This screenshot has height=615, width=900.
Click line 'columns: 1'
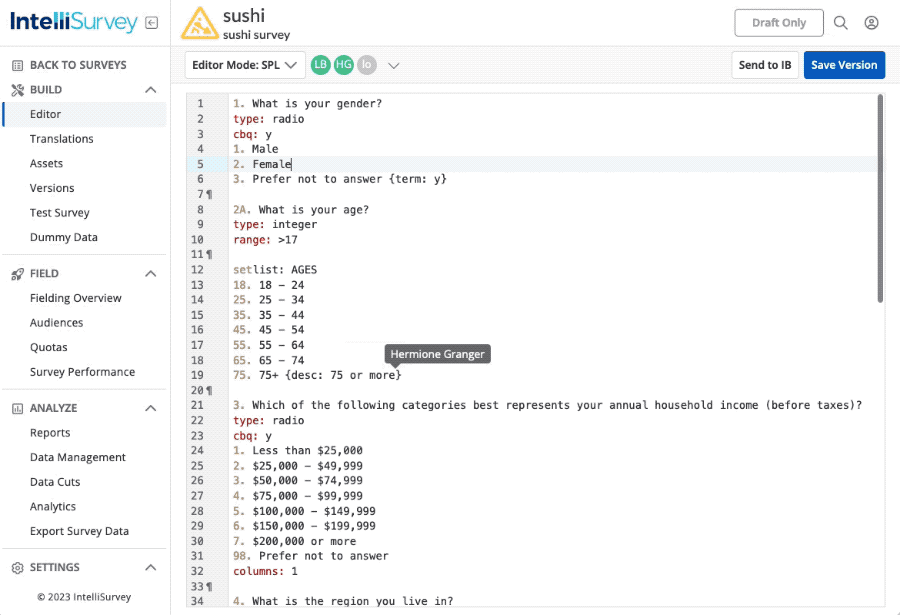(x=265, y=571)
